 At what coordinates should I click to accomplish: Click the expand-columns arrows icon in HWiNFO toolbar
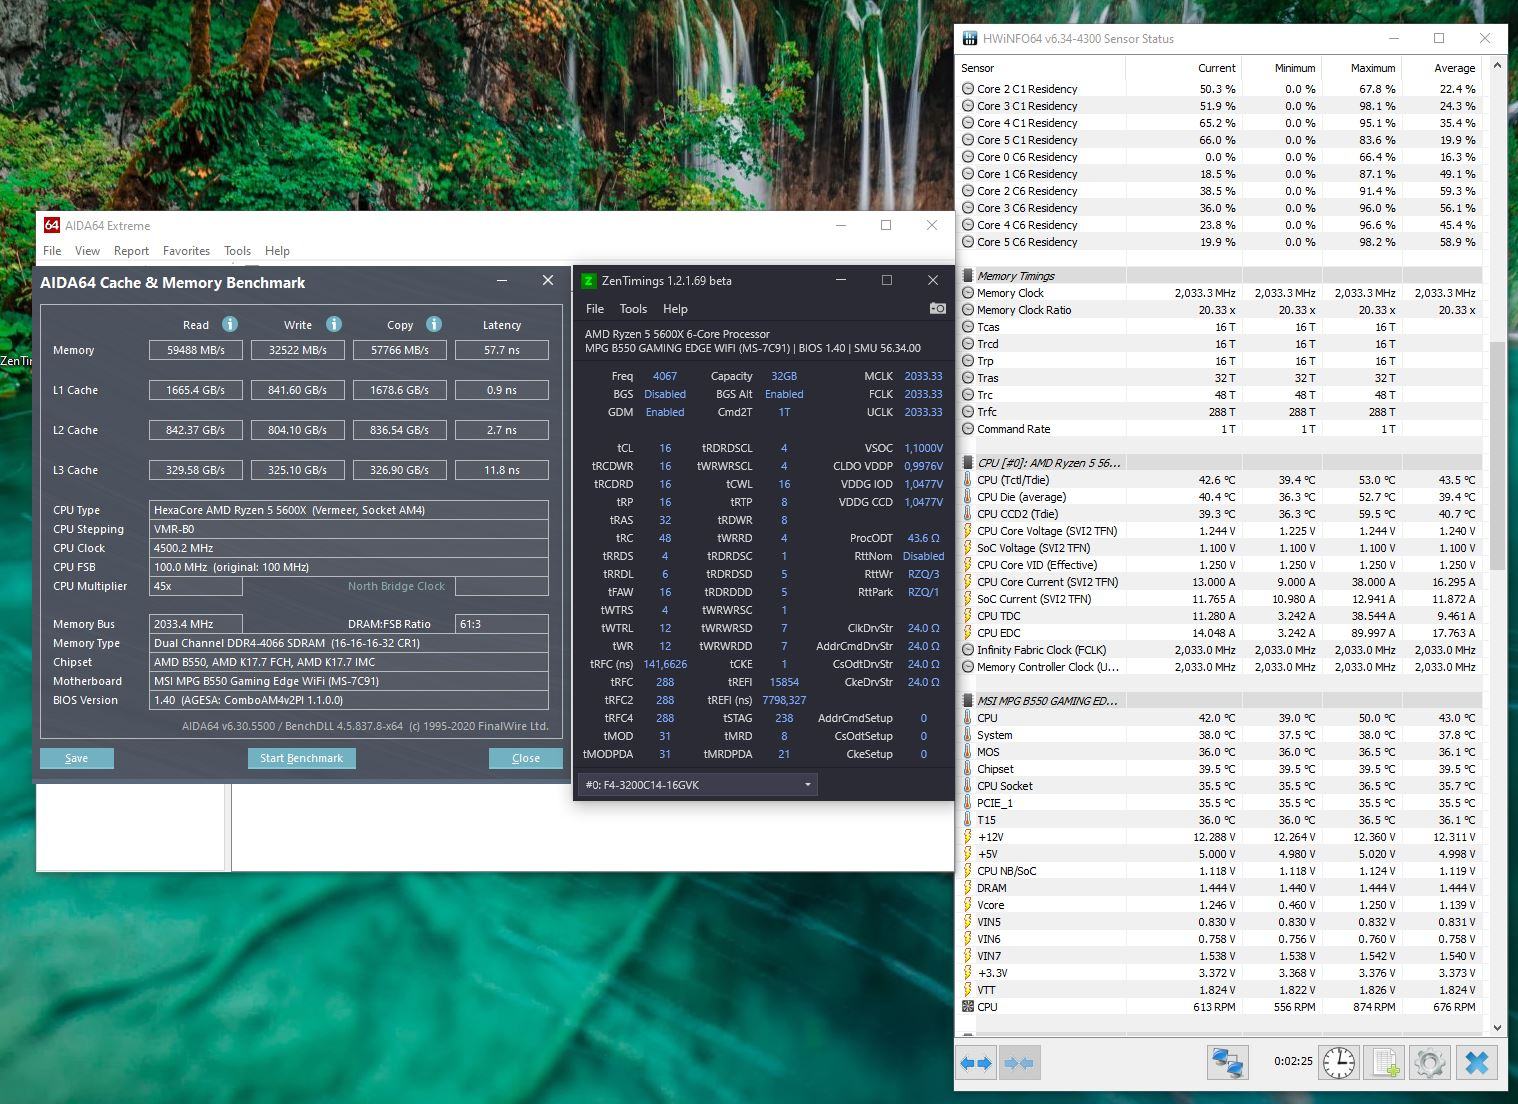coord(976,1063)
